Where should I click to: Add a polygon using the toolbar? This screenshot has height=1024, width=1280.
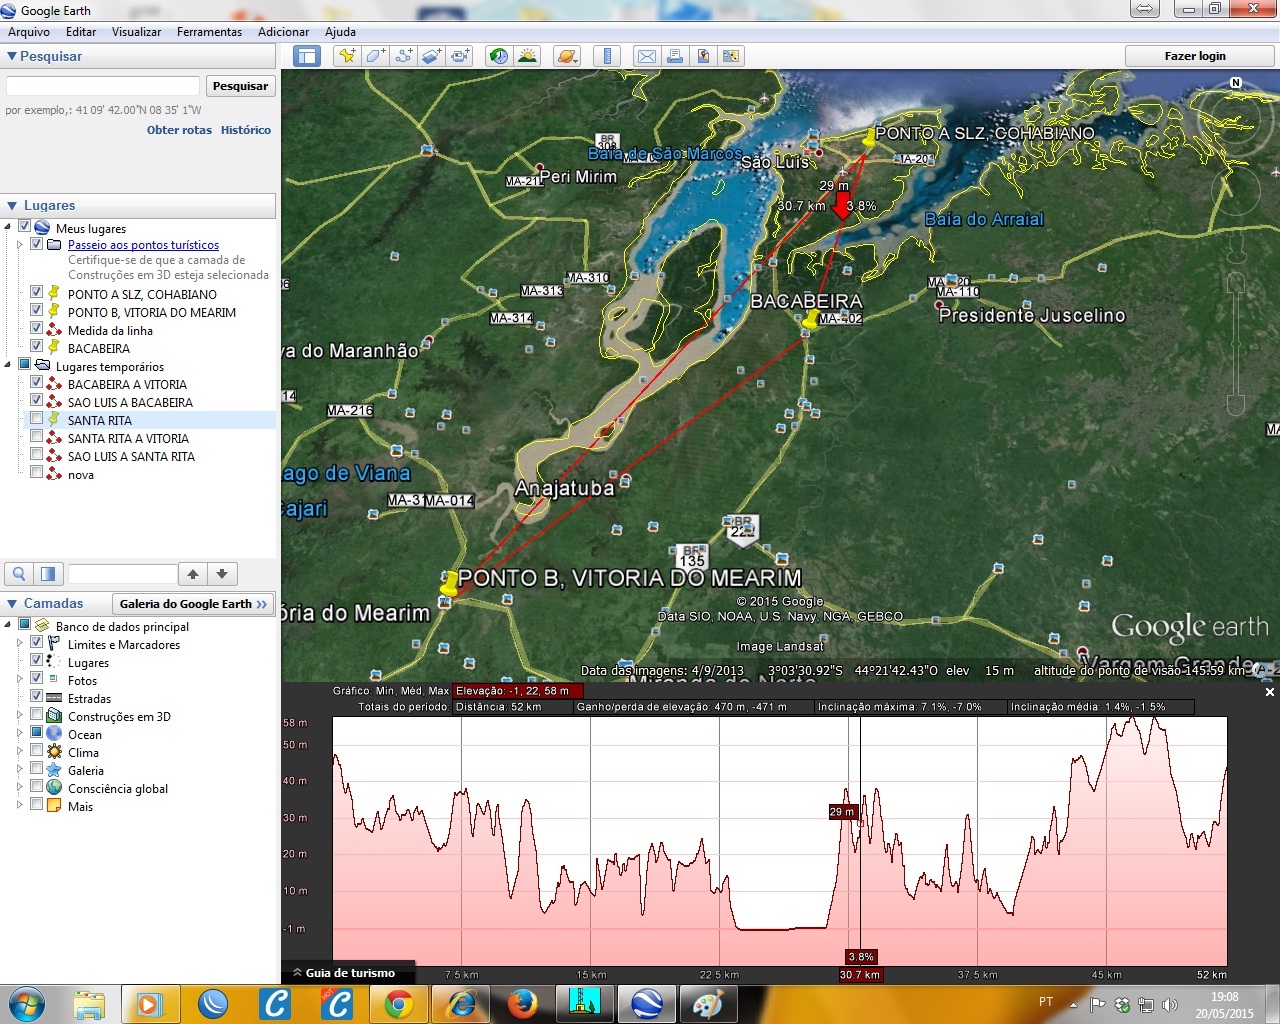coord(375,56)
